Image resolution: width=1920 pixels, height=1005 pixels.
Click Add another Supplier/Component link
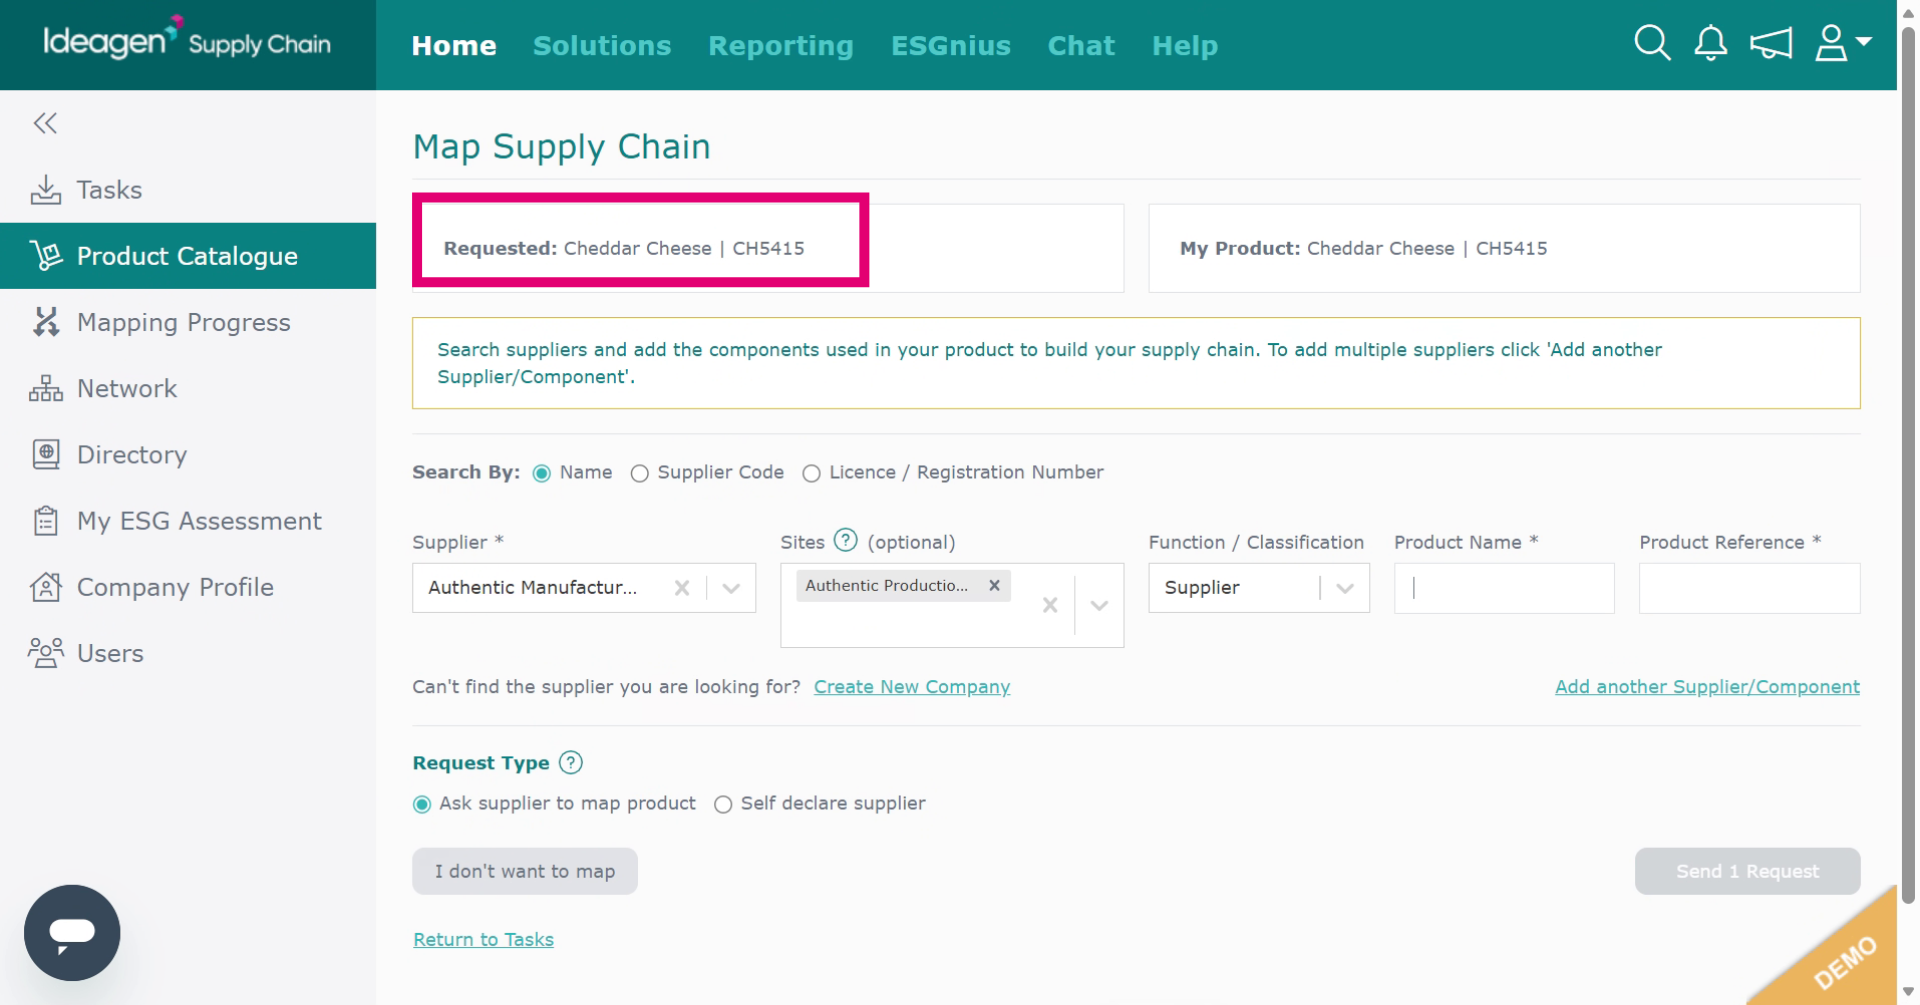(x=1707, y=687)
